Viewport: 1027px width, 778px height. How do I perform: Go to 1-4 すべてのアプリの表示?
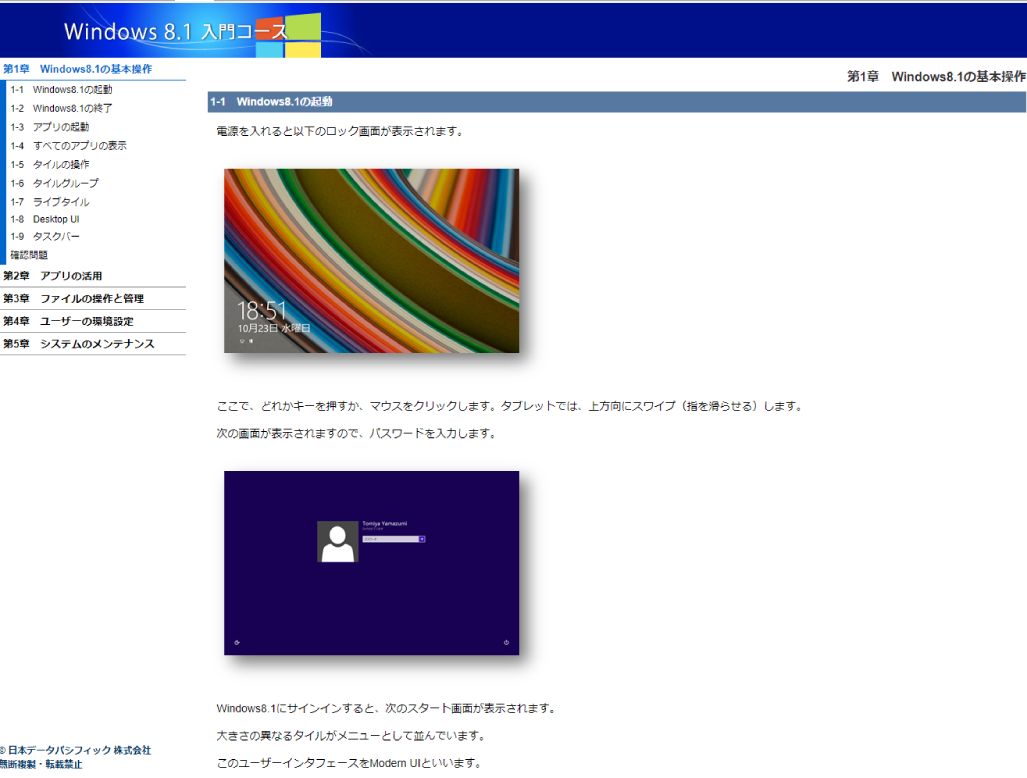(x=69, y=145)
